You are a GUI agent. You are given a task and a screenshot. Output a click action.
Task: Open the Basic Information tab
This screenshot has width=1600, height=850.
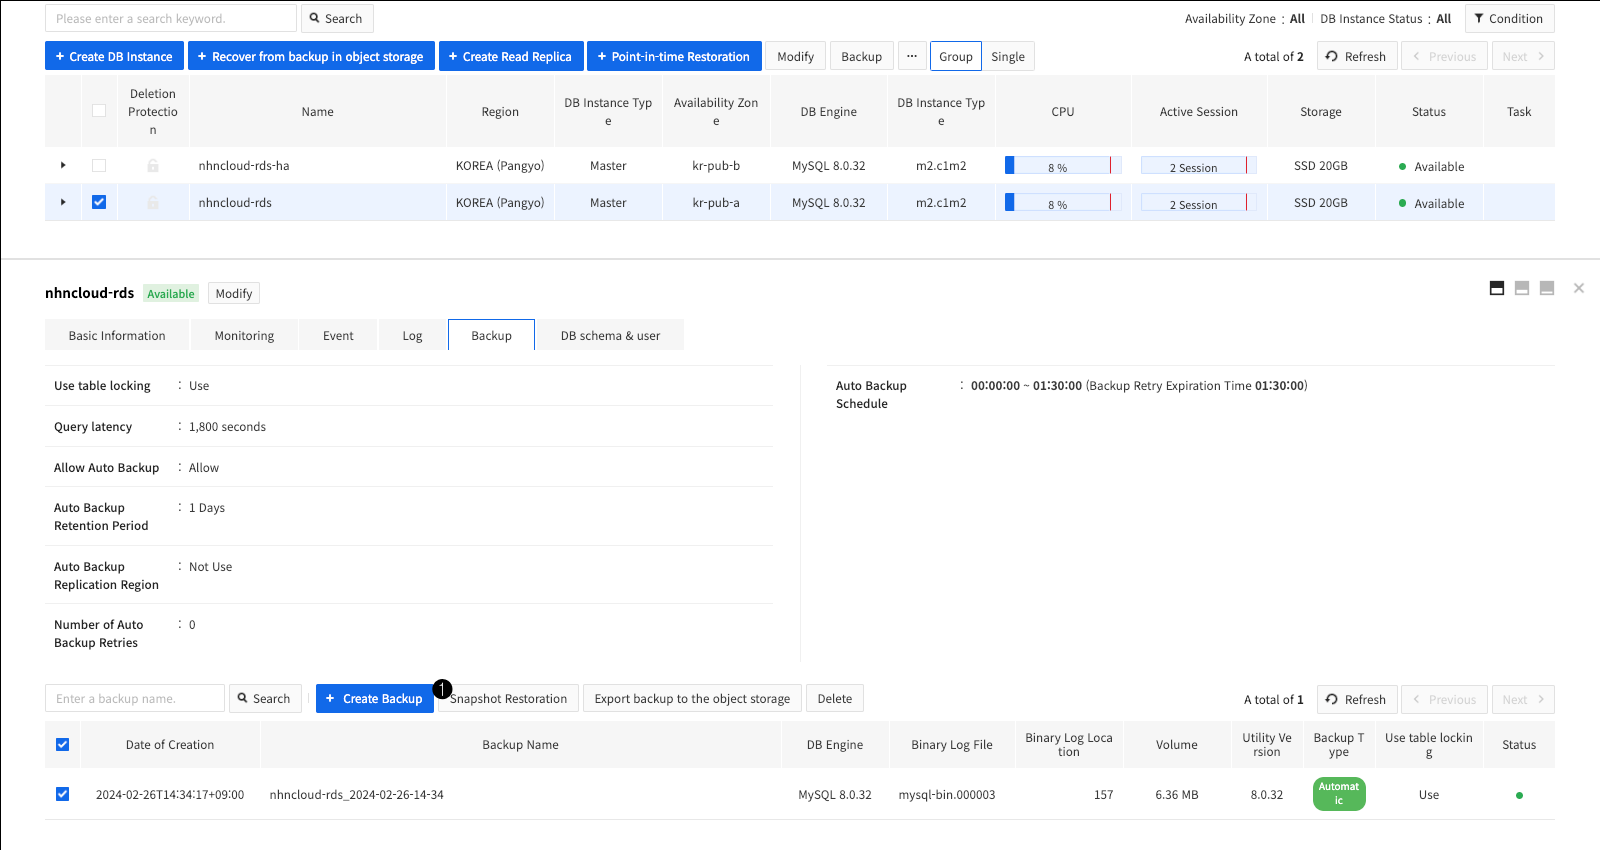tap(117, 336)
